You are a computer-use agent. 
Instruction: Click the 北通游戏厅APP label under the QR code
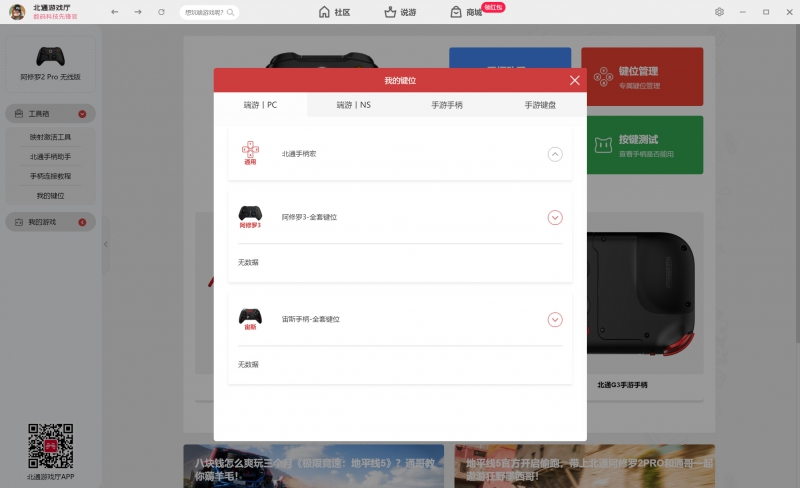51,477
